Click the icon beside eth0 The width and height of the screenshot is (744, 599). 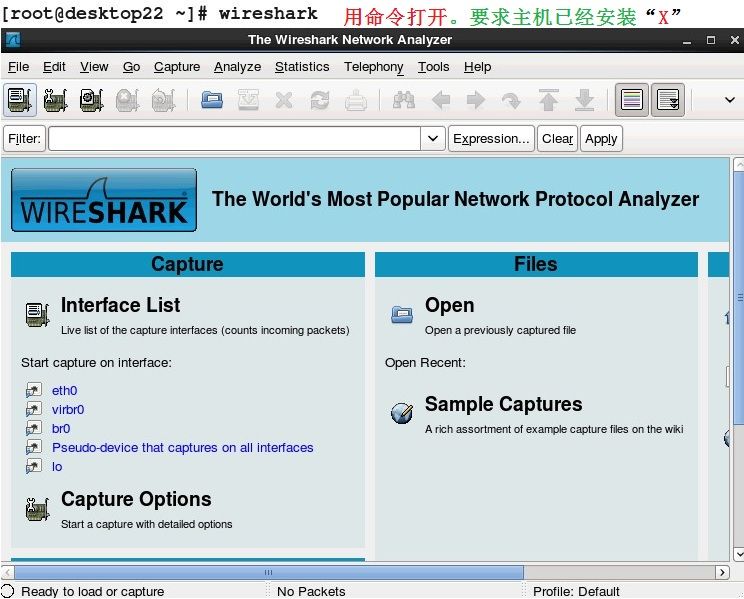(x=34, y=390)
